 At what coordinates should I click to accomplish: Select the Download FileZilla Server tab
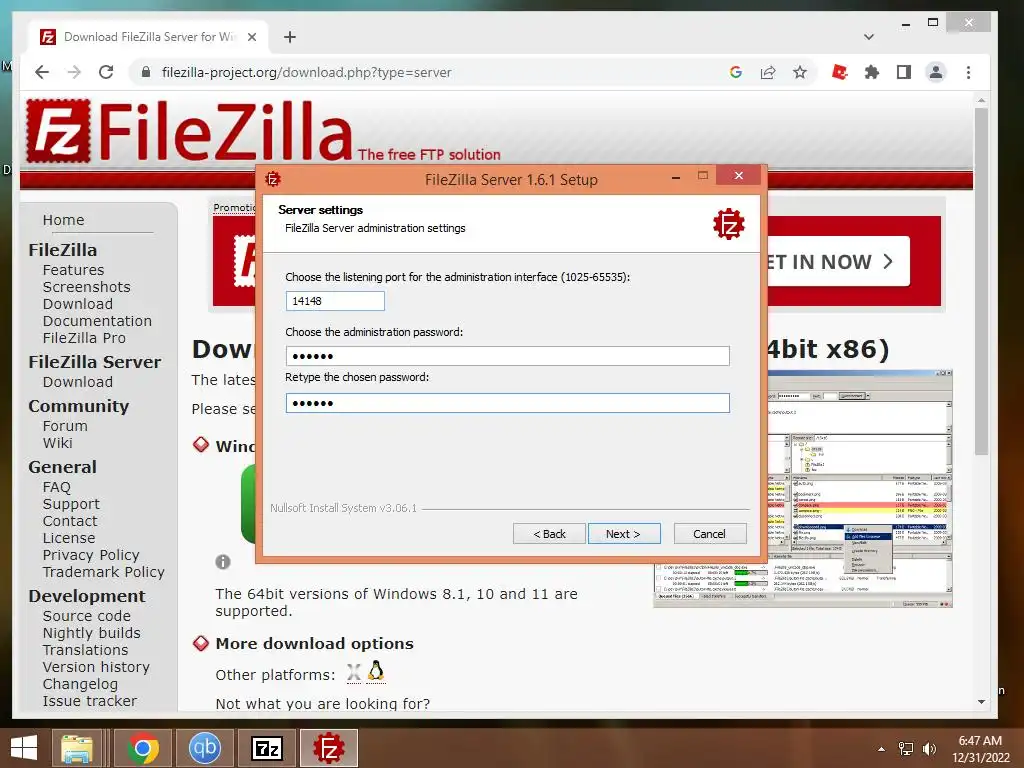(148, 37)
